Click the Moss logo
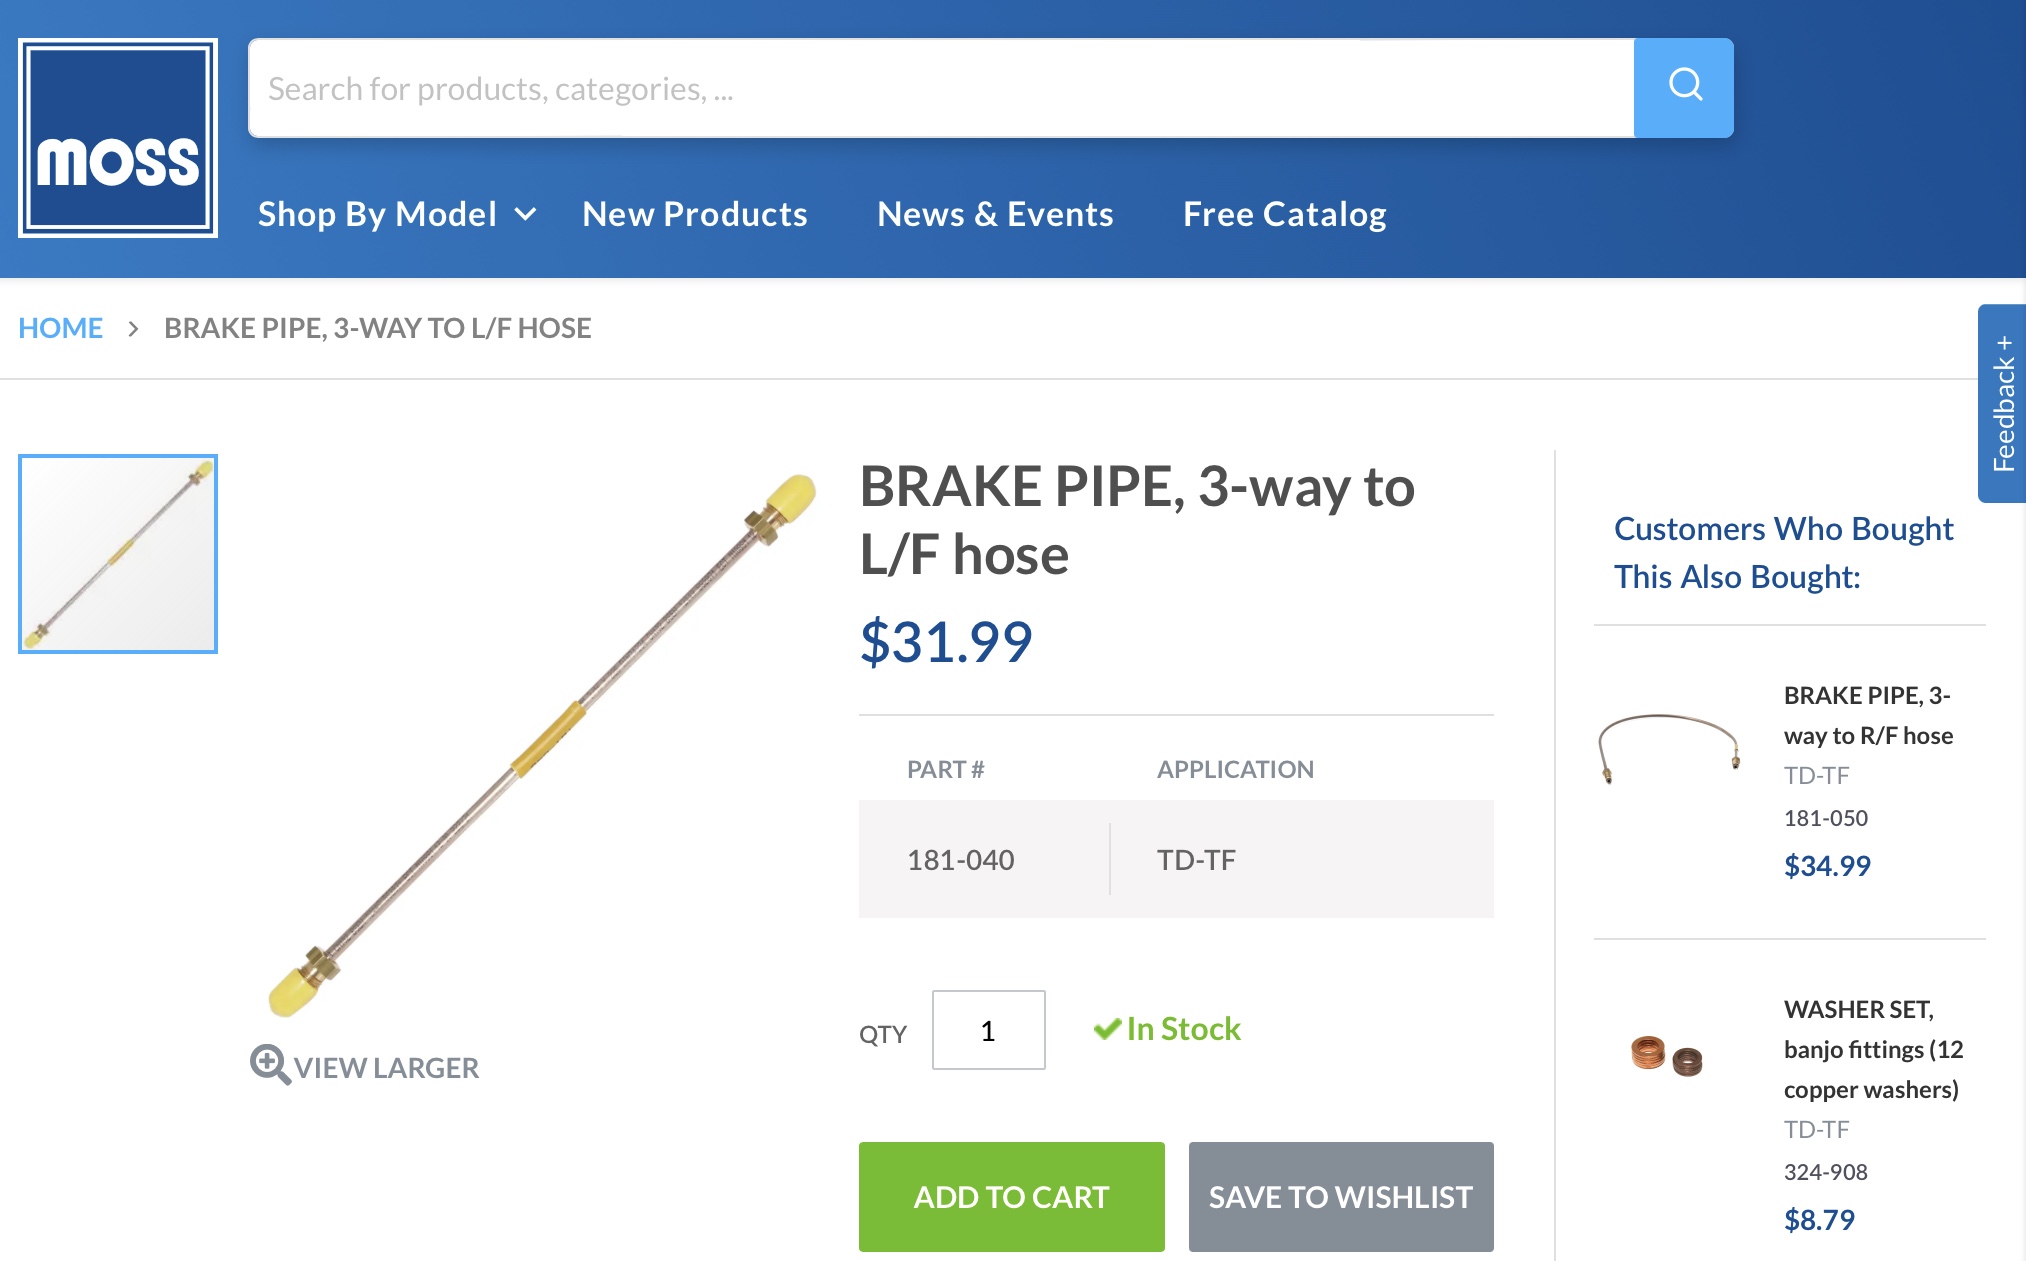Image resolution: width=2026 pixels, height=1261 pixels. (x=118, y=138)
